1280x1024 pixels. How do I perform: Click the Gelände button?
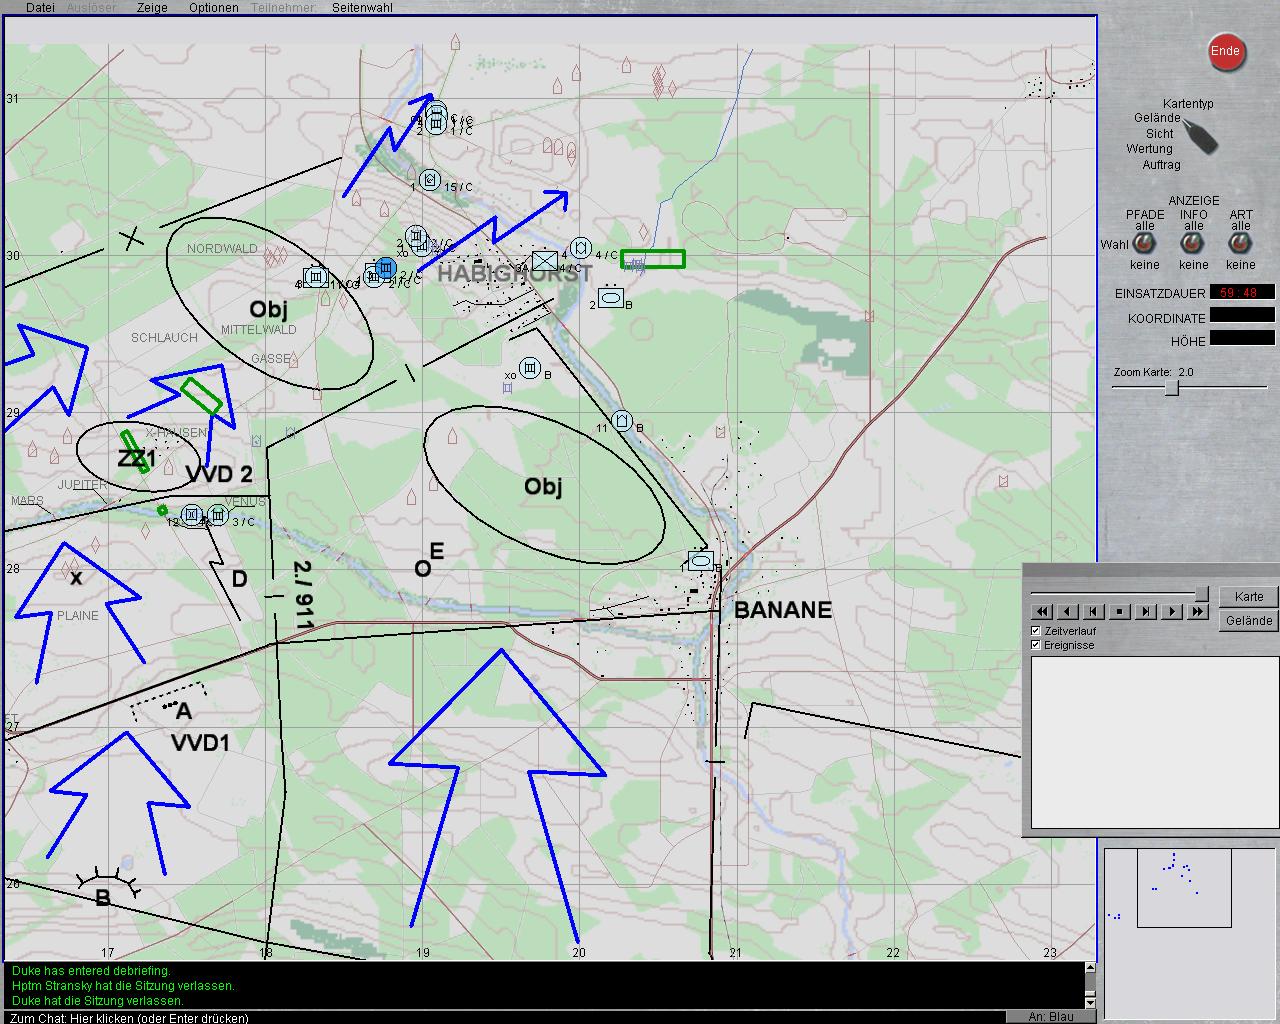[x=1248, y=621]
